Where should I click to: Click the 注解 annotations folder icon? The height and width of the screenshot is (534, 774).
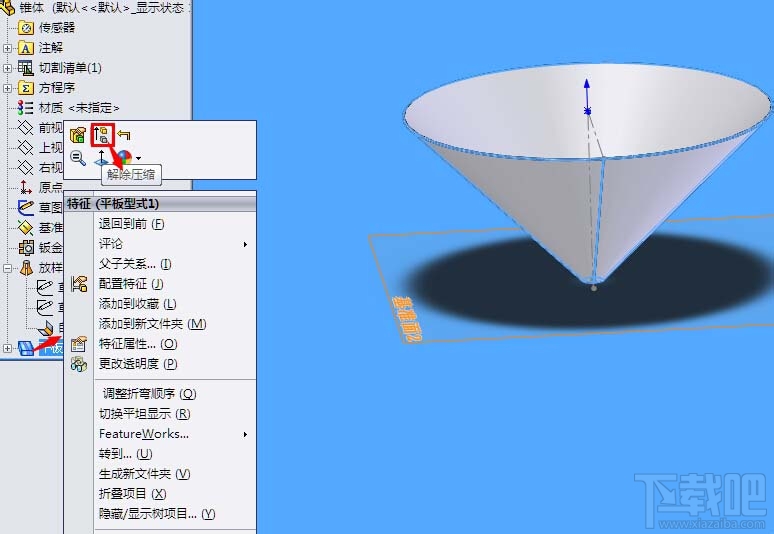[x=26, y=48]
